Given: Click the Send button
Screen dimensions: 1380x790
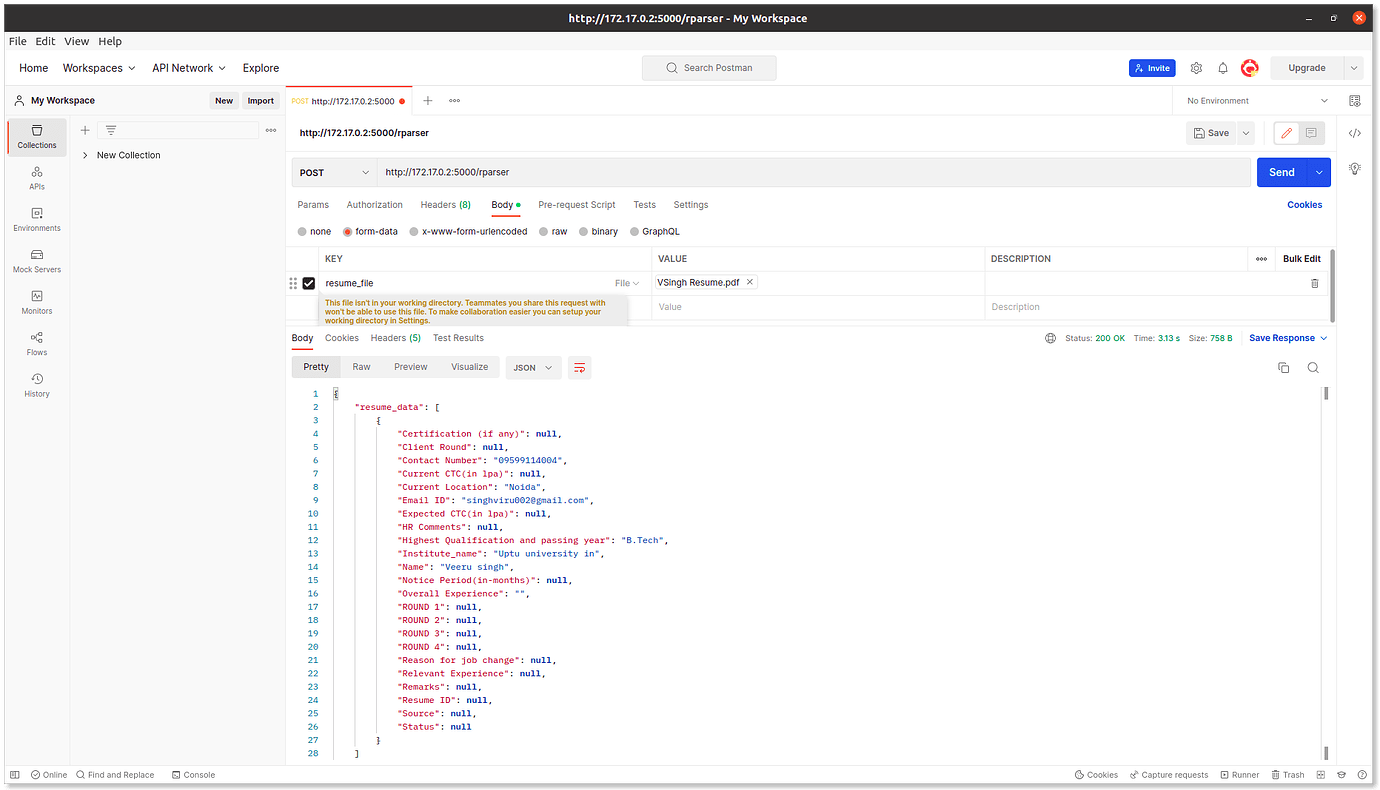Looking at the screenshot, I should click(1281, 172).
